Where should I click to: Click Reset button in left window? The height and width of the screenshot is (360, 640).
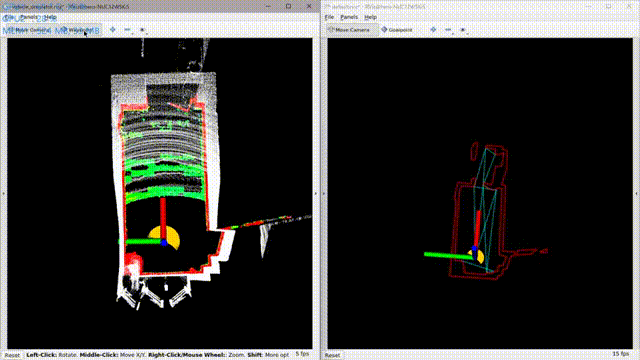pyautogui.click(x=12, y=355)
